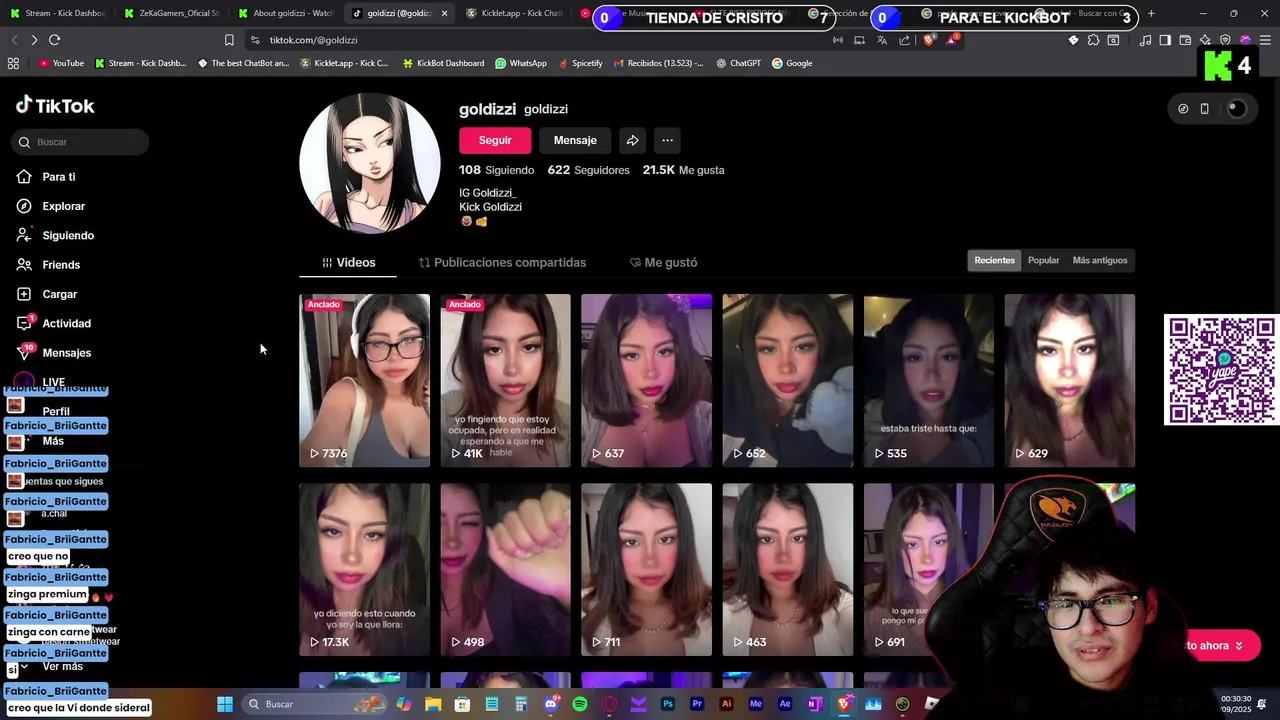The height and width of the screenshot is (720, 1280).
Task: Open the 622 Seguidores list
Action: 588,170
